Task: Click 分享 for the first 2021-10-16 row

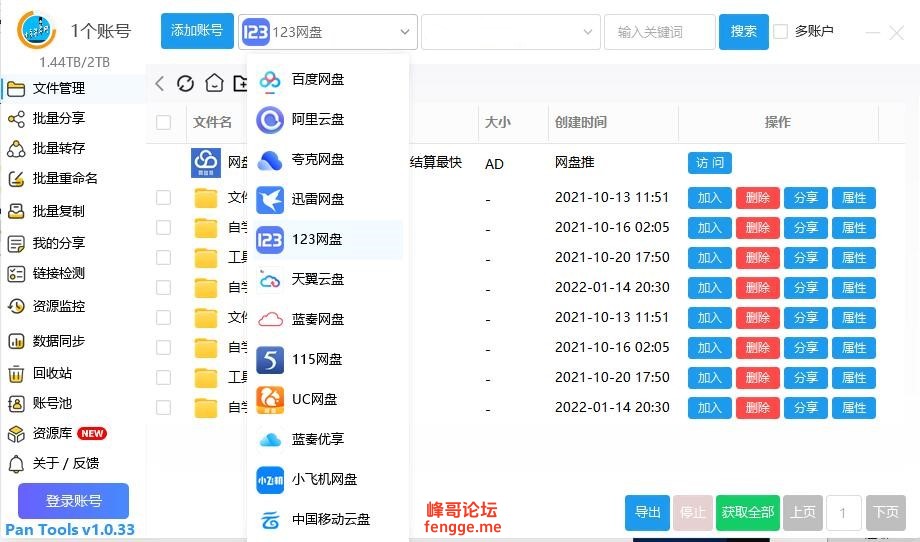Action: (806, 228)
